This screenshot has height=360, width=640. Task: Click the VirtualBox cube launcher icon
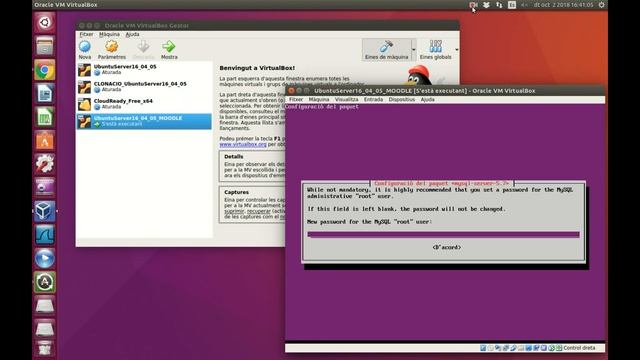(x=44, y=211)
